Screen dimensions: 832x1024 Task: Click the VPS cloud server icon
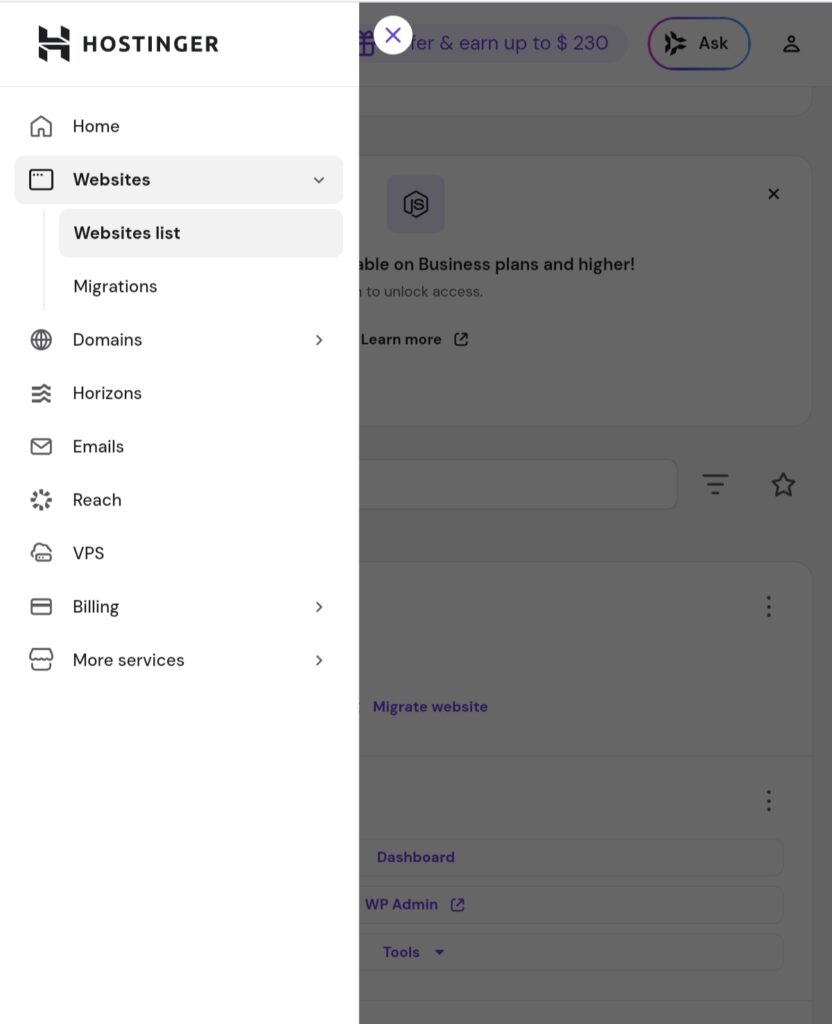point(41,553)
